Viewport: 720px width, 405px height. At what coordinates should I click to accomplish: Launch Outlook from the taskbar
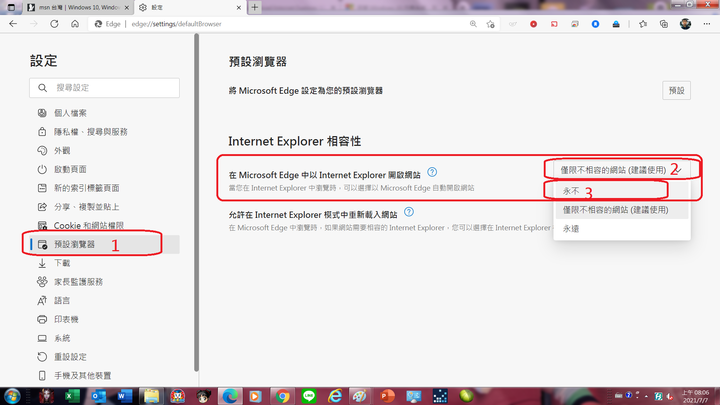[99, 396]
